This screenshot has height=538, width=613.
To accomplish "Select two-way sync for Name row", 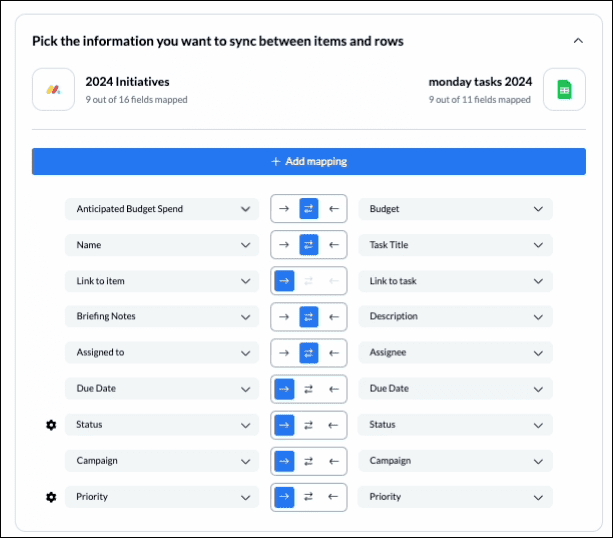I will point(309,245).
